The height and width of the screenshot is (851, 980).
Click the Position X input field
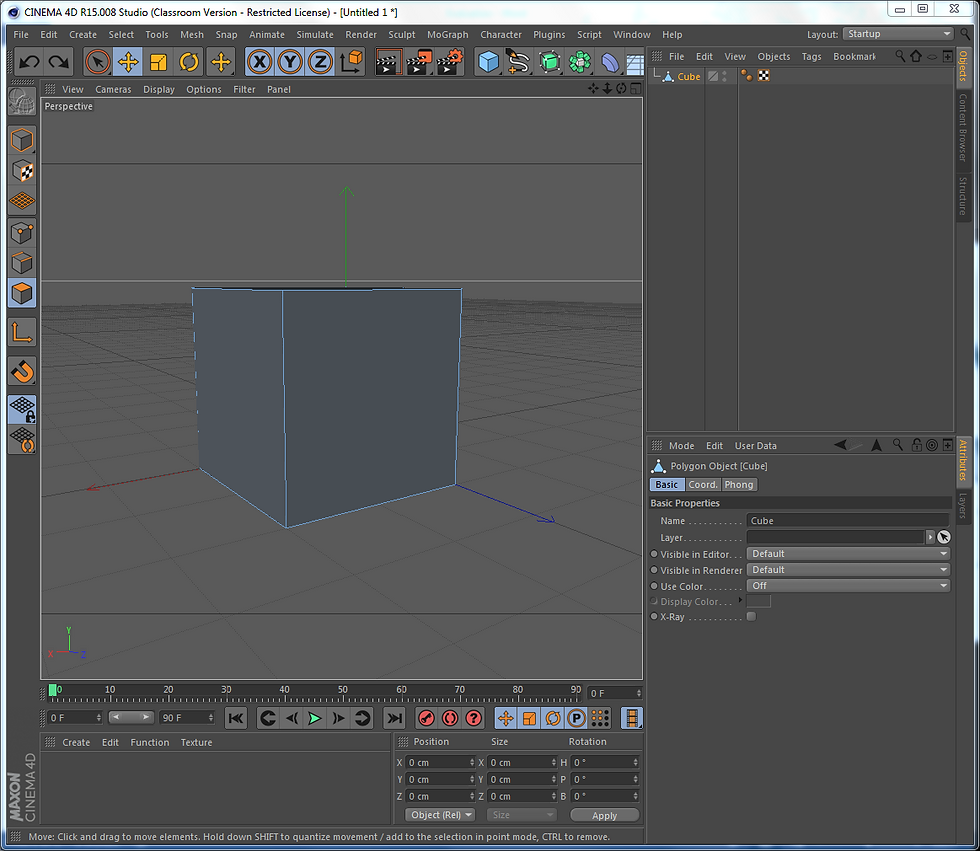click(x=440, y=762)
